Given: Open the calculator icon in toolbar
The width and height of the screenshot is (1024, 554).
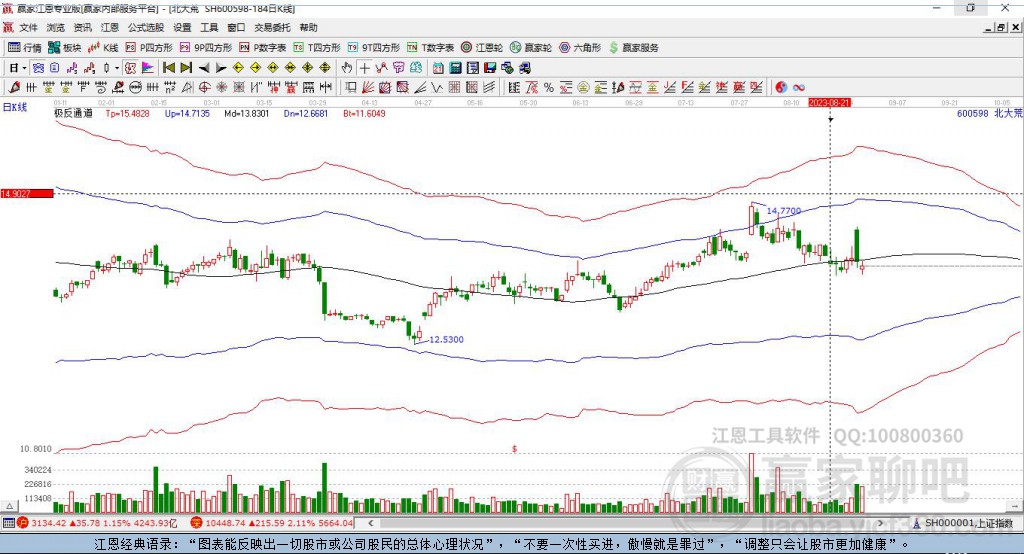Looking at the screenshot, I should click(x=455, y=68).
